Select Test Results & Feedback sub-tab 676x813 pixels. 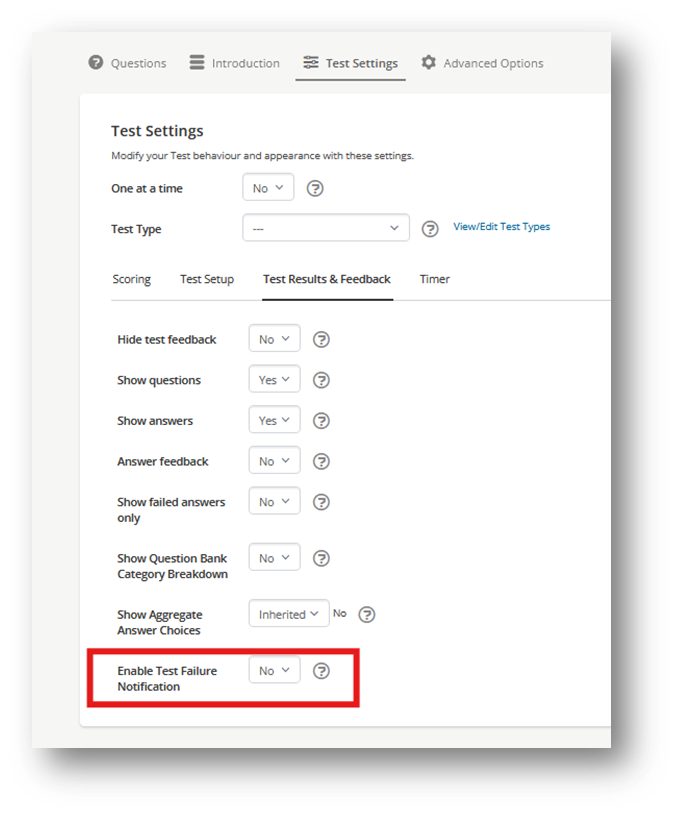point(327,279)
